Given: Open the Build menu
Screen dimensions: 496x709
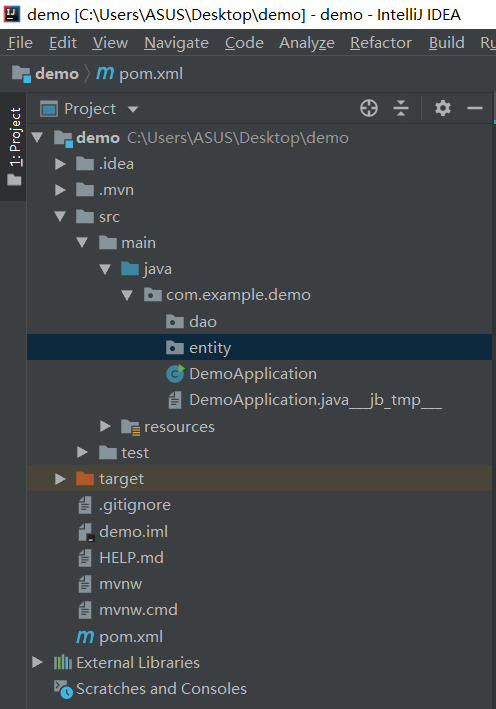Looking at the screenshot, I should click(x=447, y=43).
